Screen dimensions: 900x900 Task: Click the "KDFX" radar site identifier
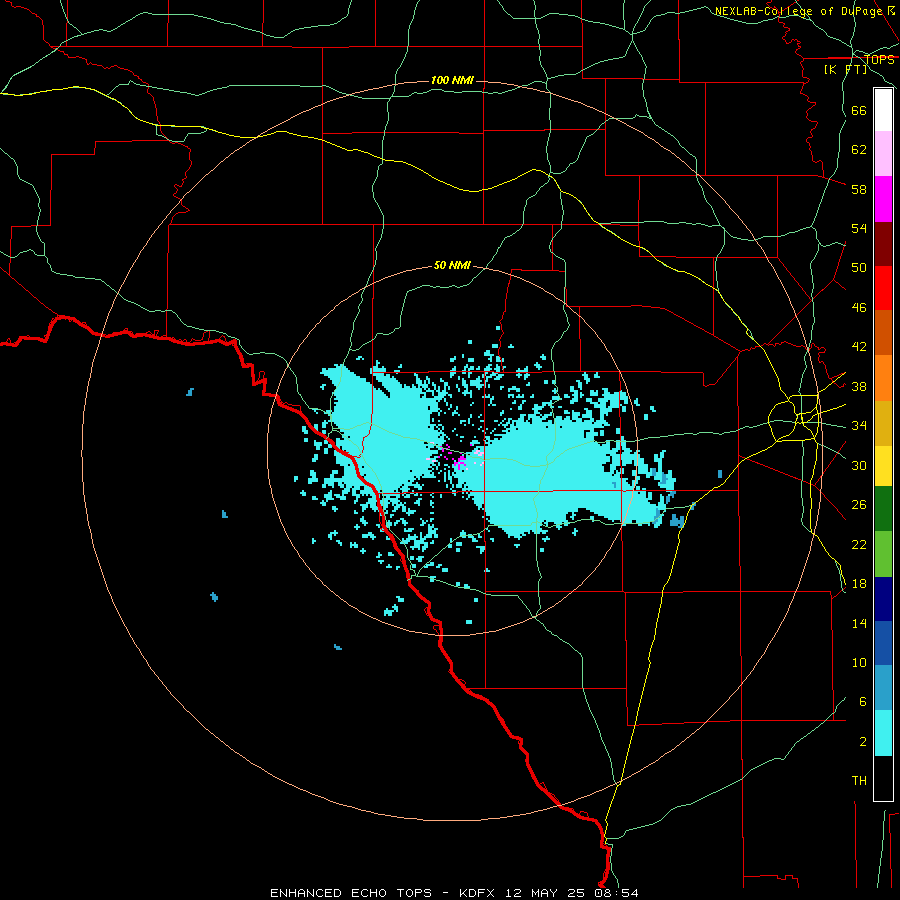click(479, 893)
